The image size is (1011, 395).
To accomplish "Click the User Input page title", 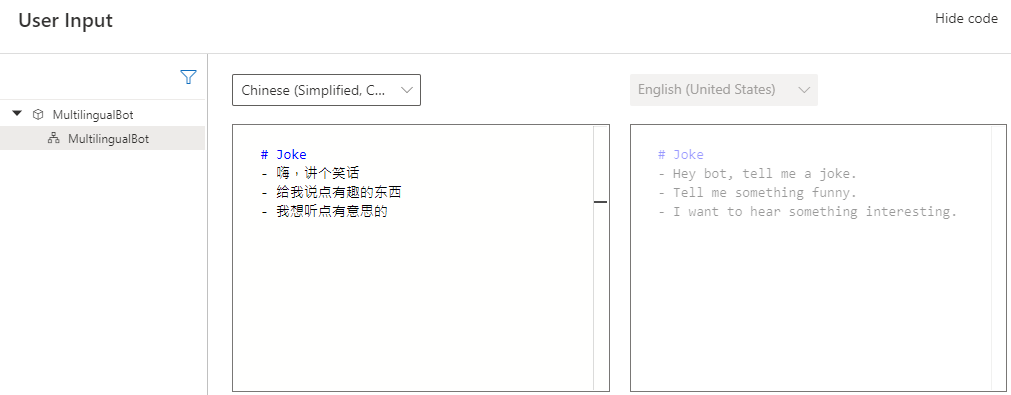I will [x=65, y=21].
